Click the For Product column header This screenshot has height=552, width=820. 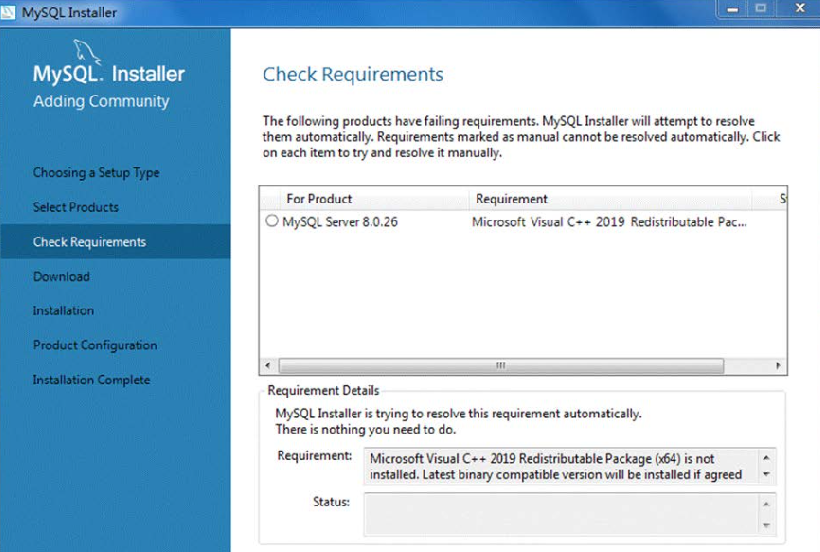[x=374, y=199]
